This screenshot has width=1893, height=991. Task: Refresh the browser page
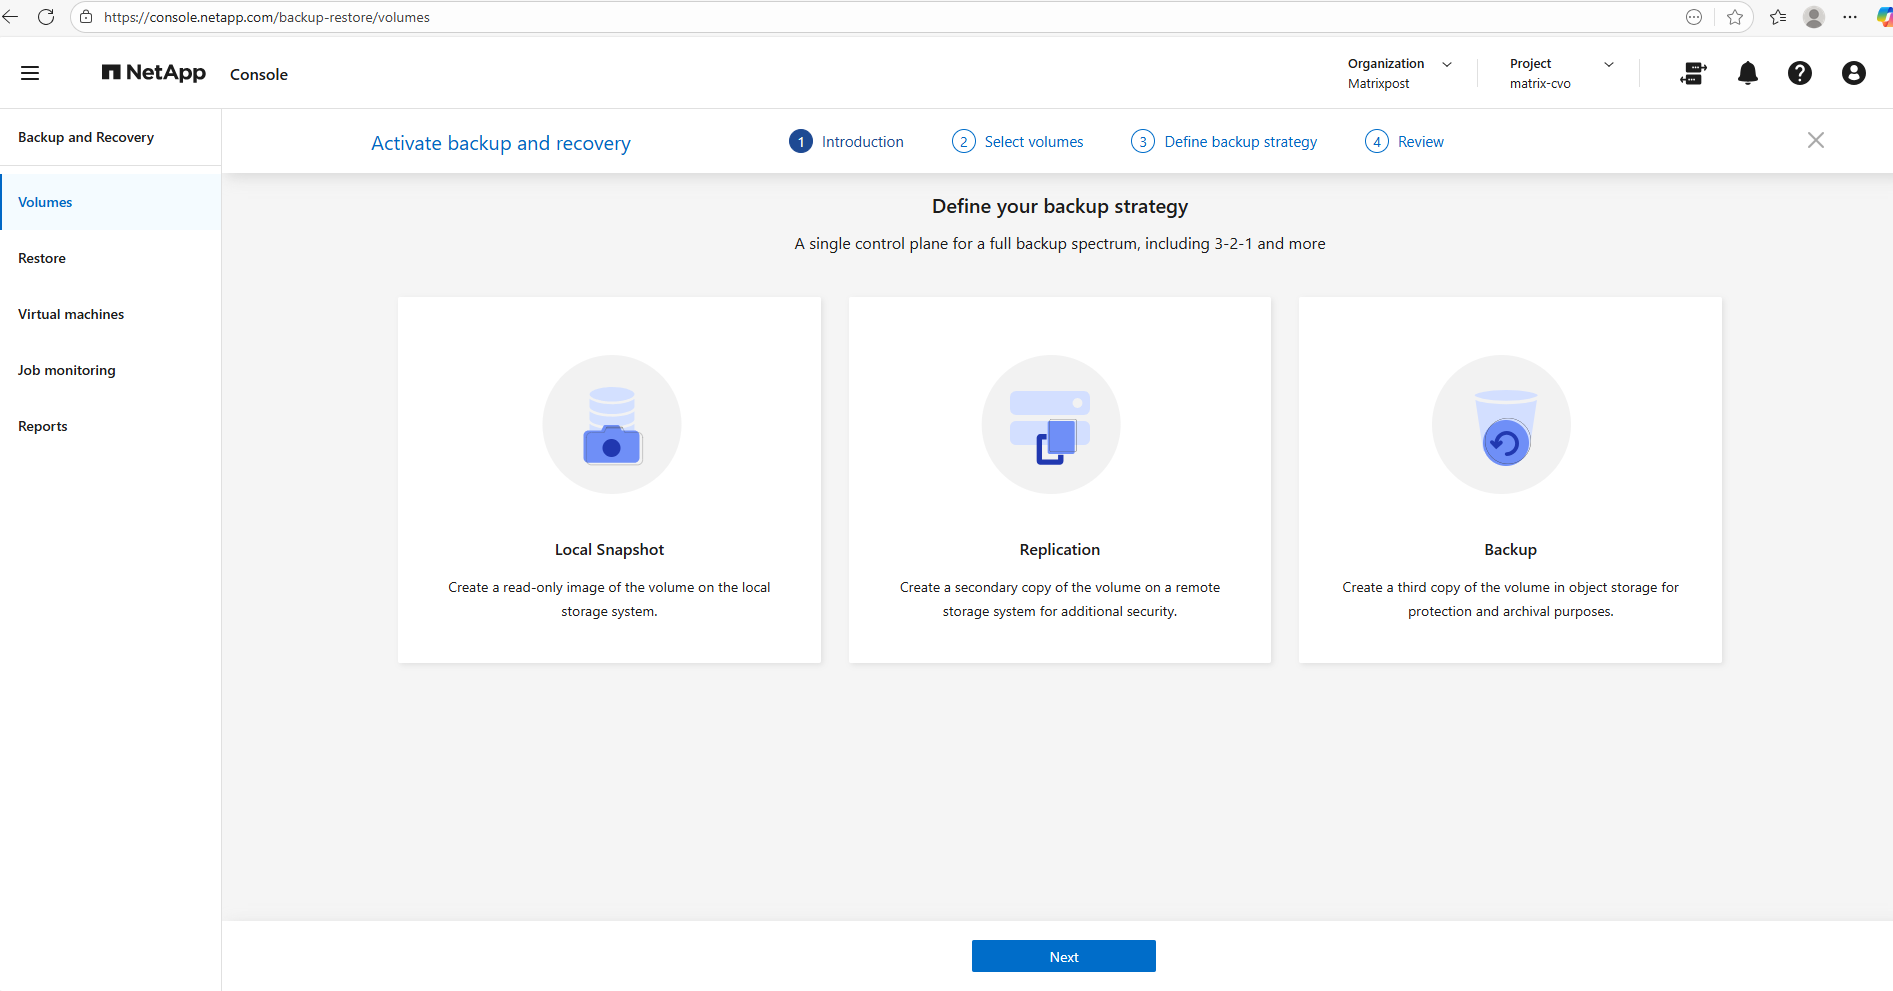(x=46, y=17)
